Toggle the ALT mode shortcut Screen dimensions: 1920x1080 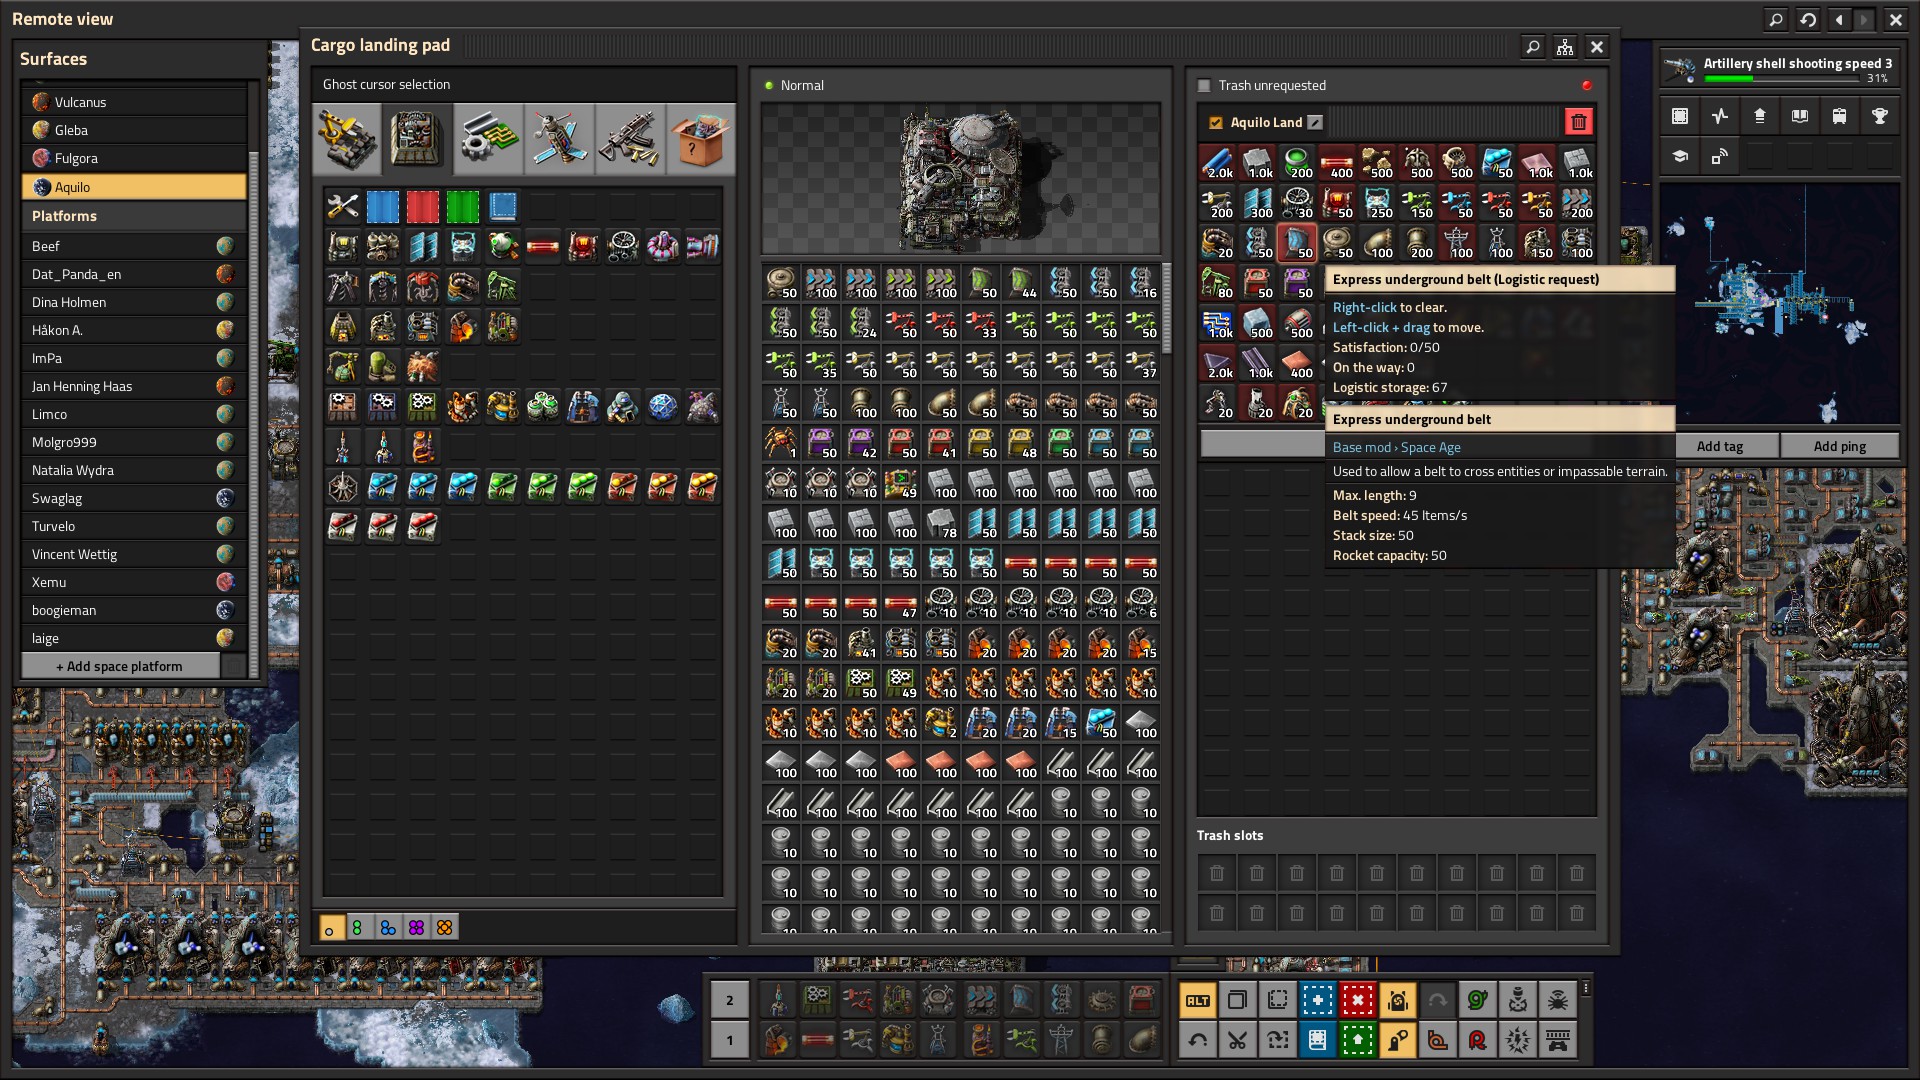coord(1197,1000)
